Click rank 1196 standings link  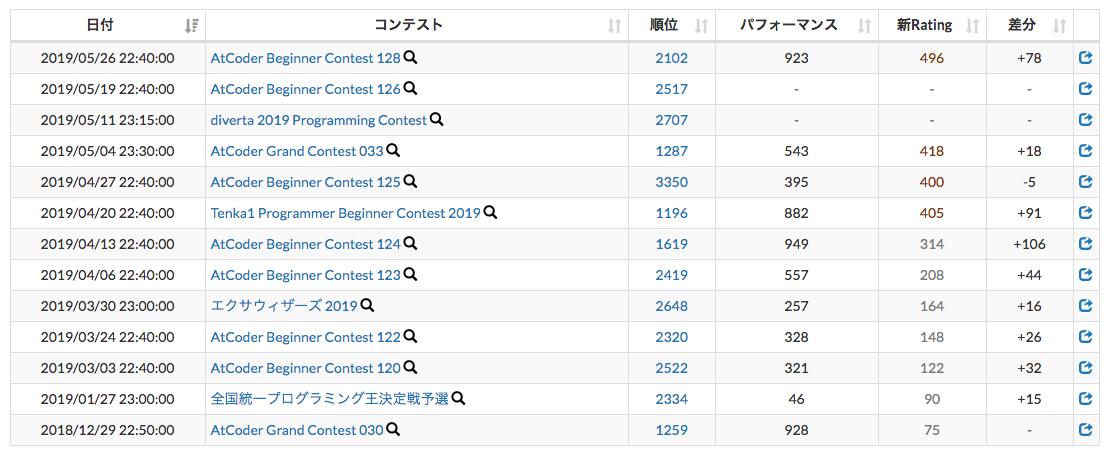click(x=671, y=213)
